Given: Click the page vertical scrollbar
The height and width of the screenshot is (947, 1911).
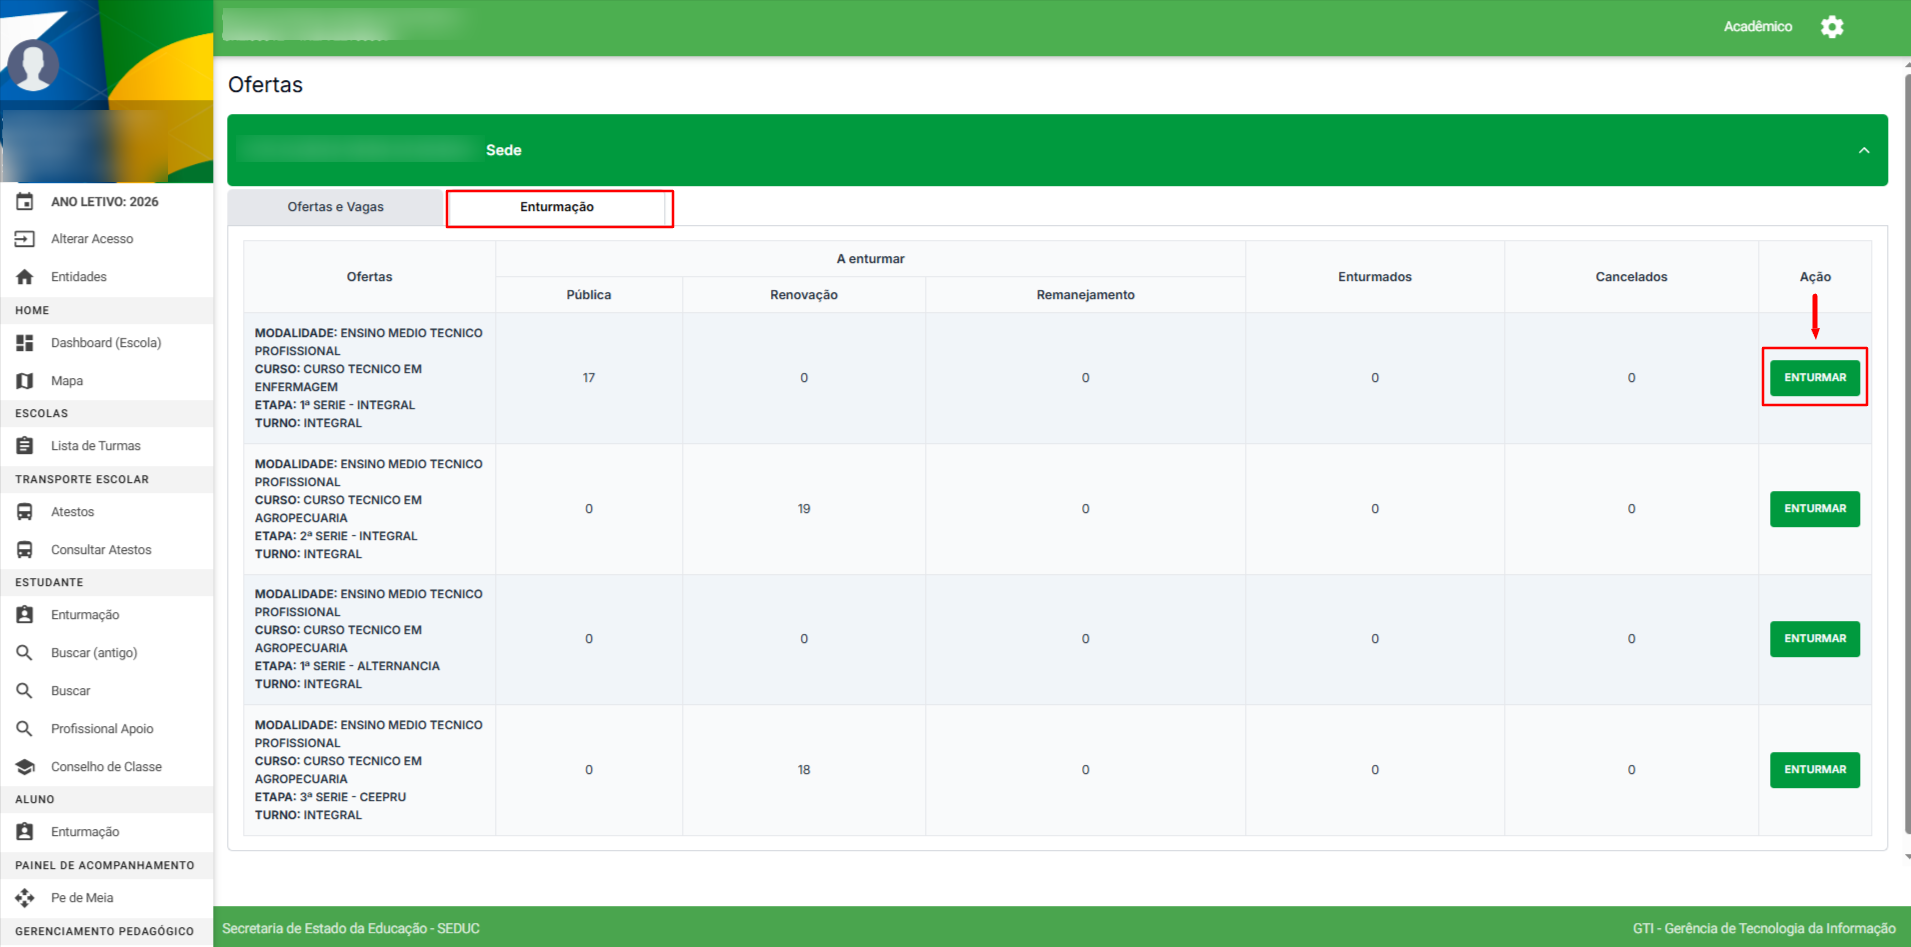Looking at the screenshot, I should coord(1906,450).
